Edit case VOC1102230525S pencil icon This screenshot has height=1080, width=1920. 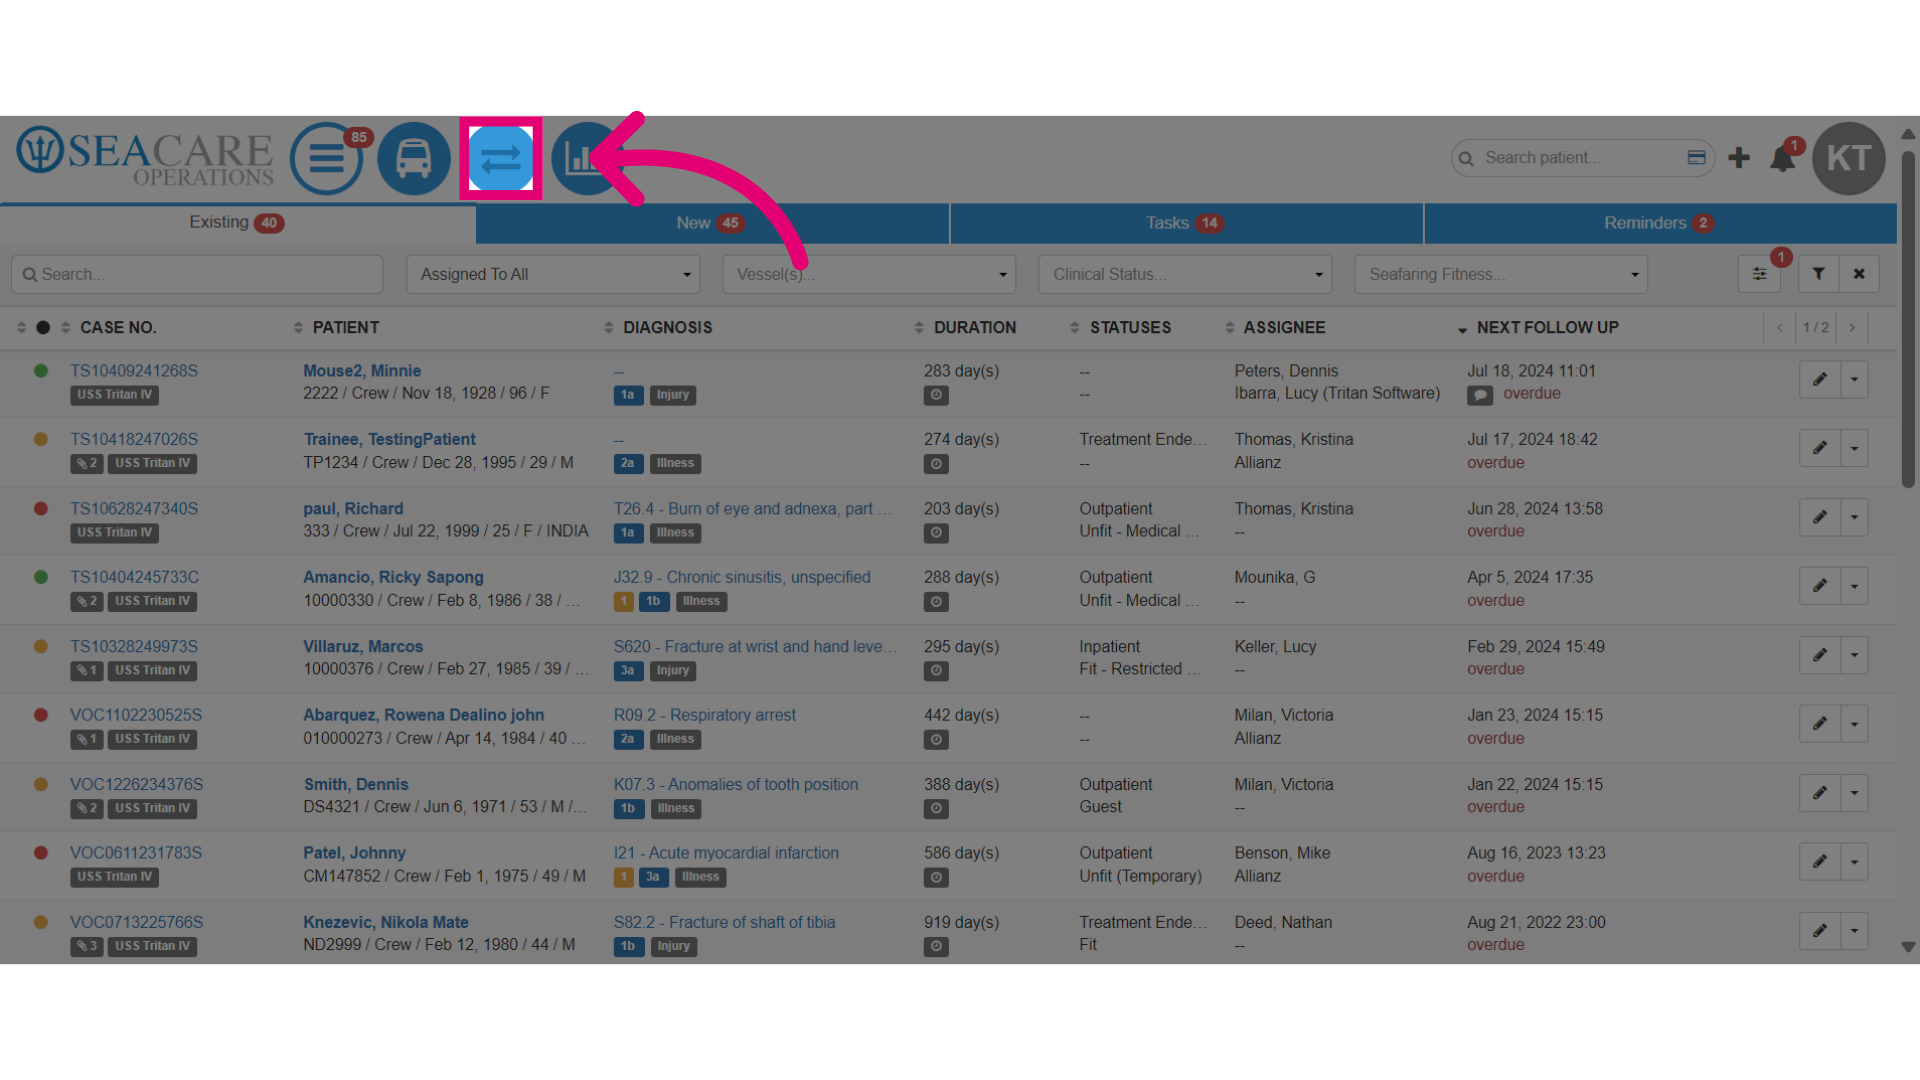click(x=1820, y=724)
